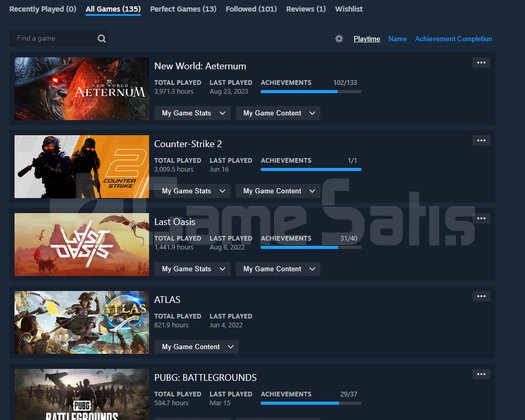525x420 pixels.
Task: Switch to the Recently Played (0) tab
Action: (x=43, y=9)
